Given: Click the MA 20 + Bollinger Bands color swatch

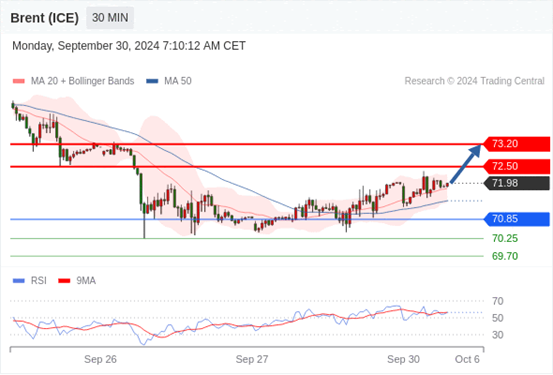Looking at the screenshot, I should coord(19,81).
